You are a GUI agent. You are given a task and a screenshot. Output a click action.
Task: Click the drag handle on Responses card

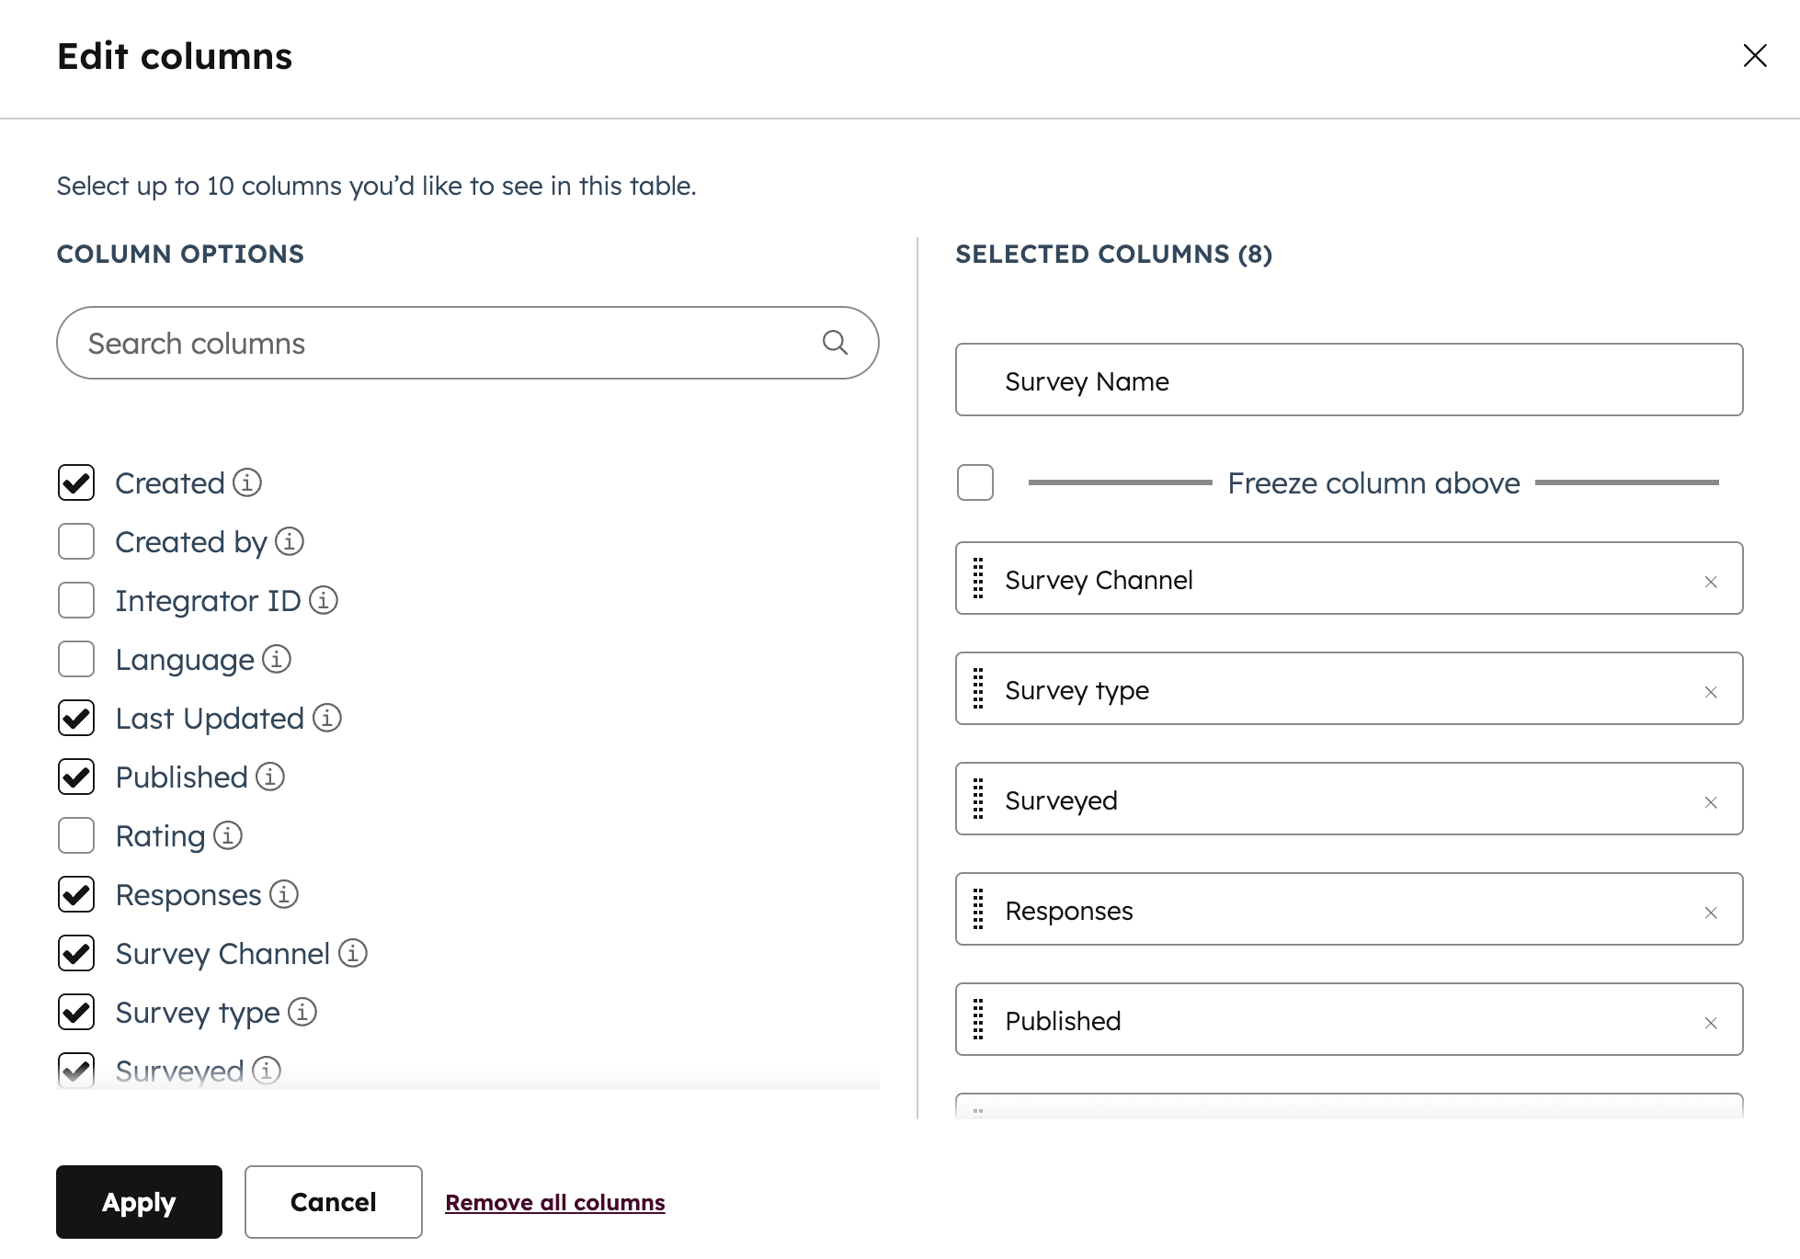(x=978, y=910)
